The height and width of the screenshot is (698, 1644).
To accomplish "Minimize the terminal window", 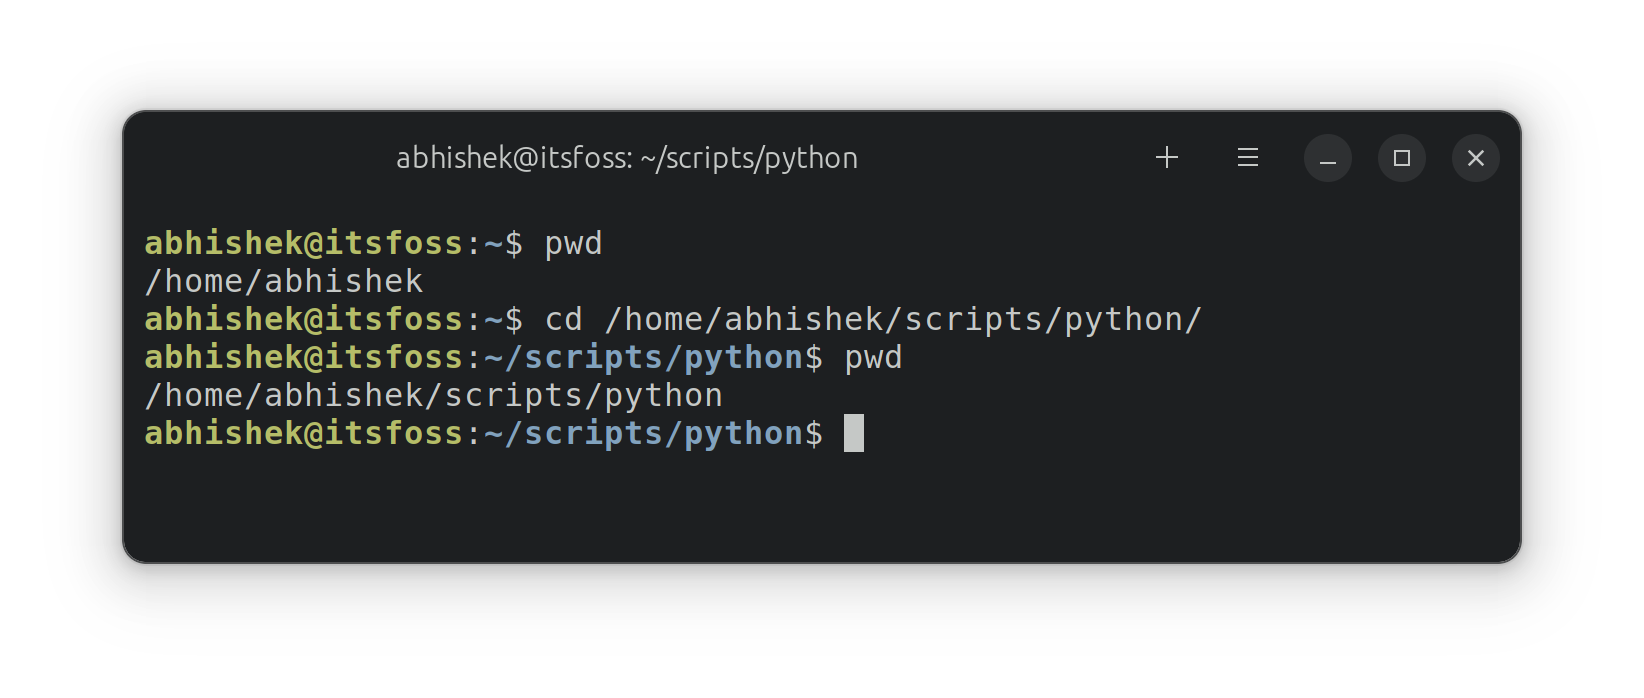I will coord(1327,157).
